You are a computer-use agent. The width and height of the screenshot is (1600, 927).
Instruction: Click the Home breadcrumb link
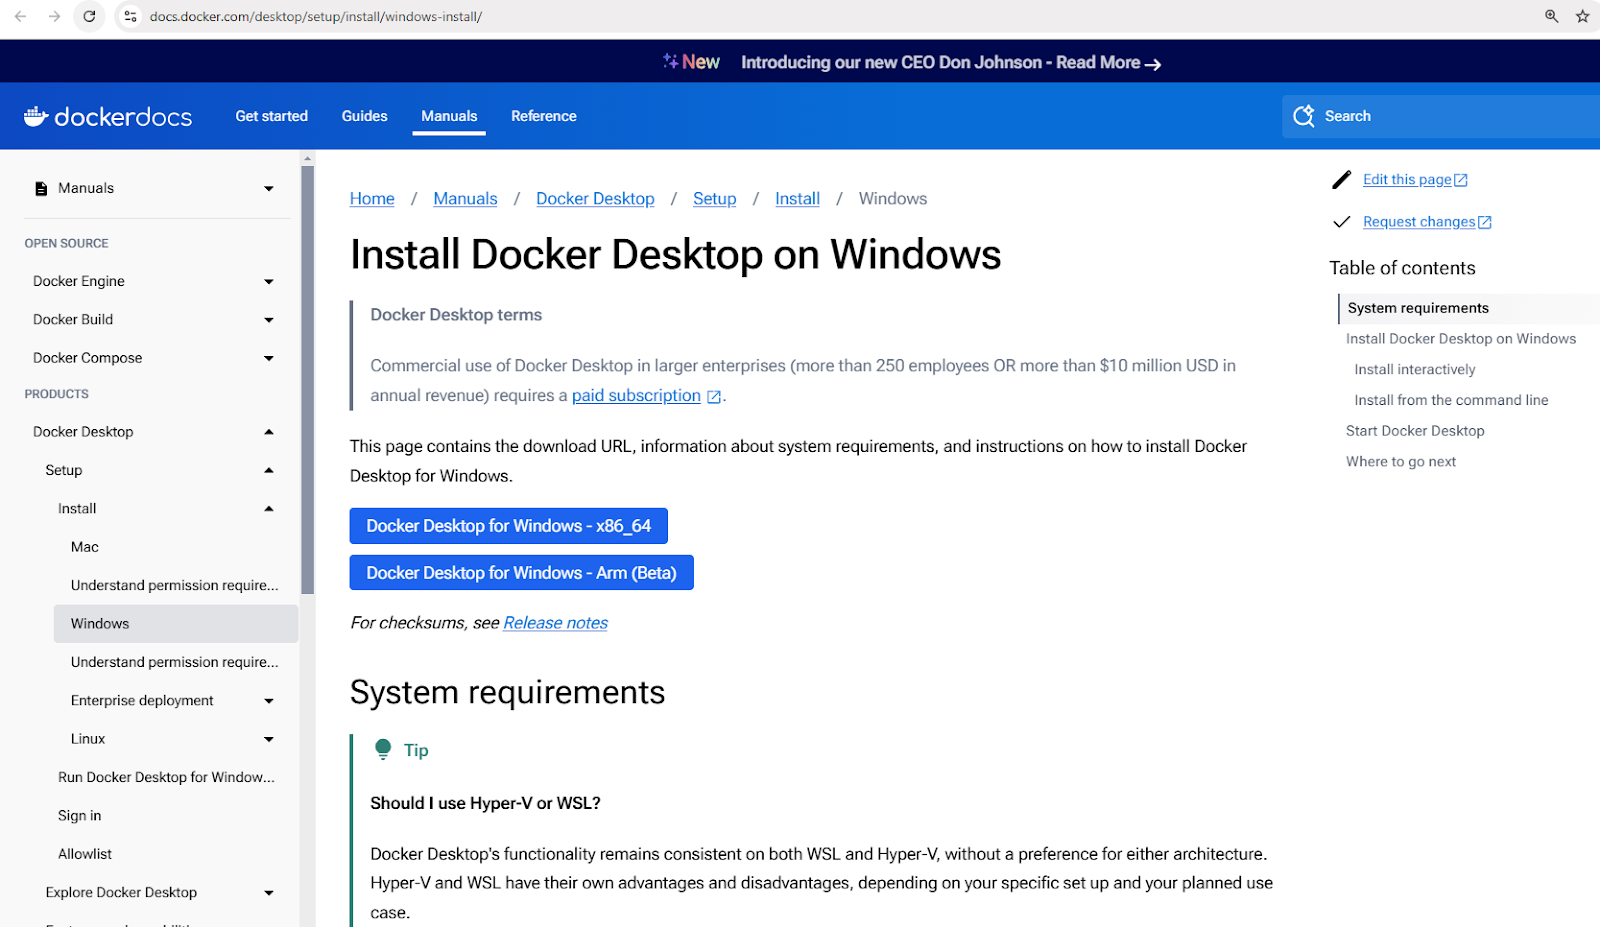pos(372,199)
